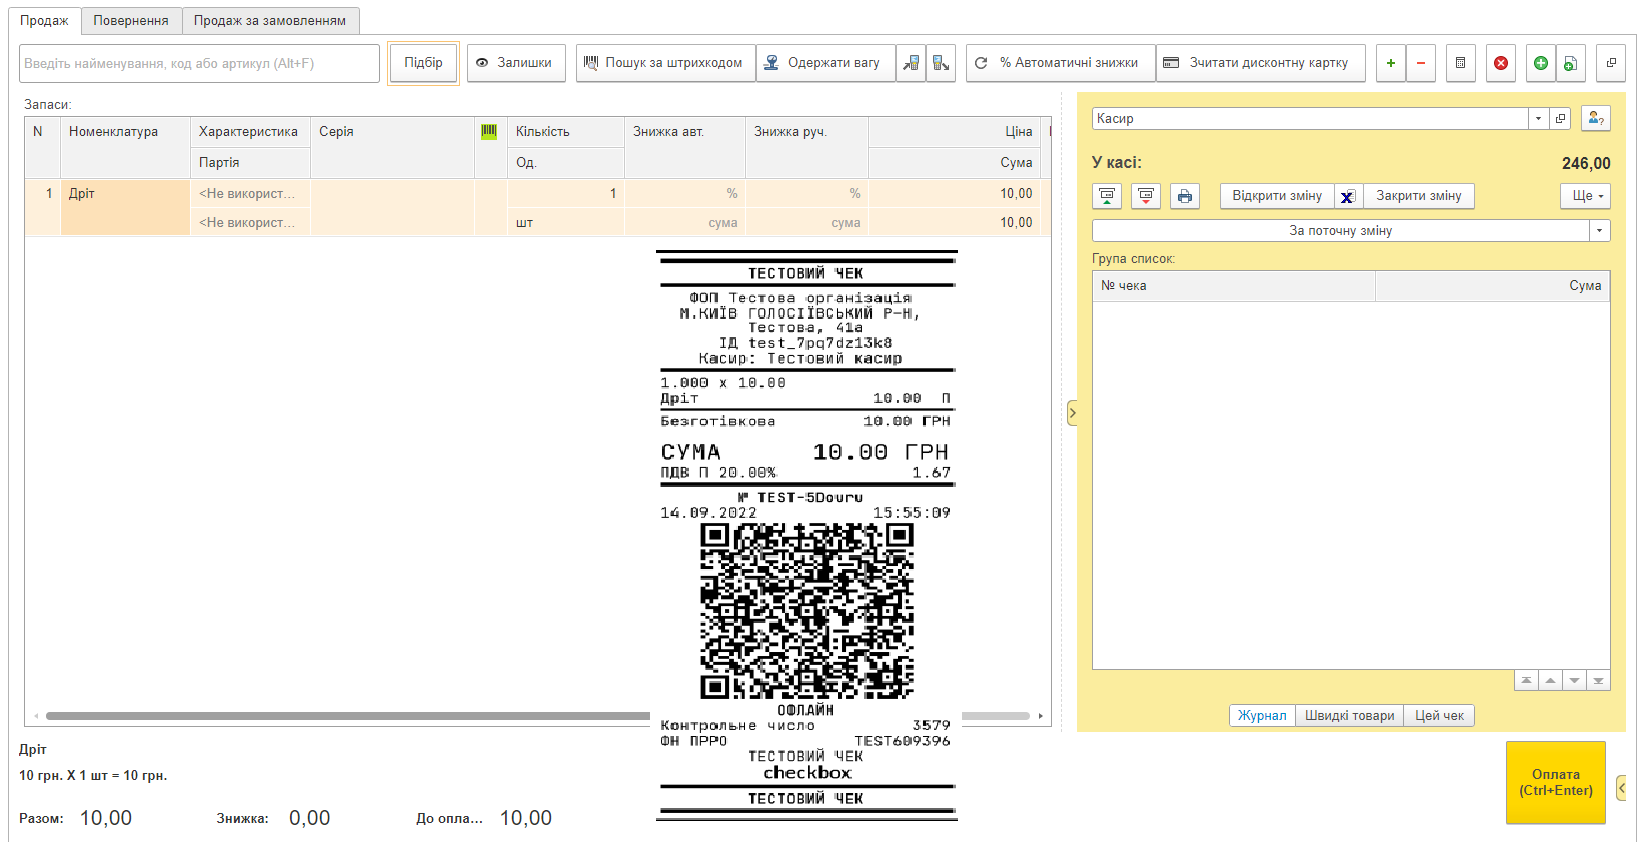The image size is (1644, 851).
Task: Click Зчитати дисконтну картку button
Action: click(1260, 63)
